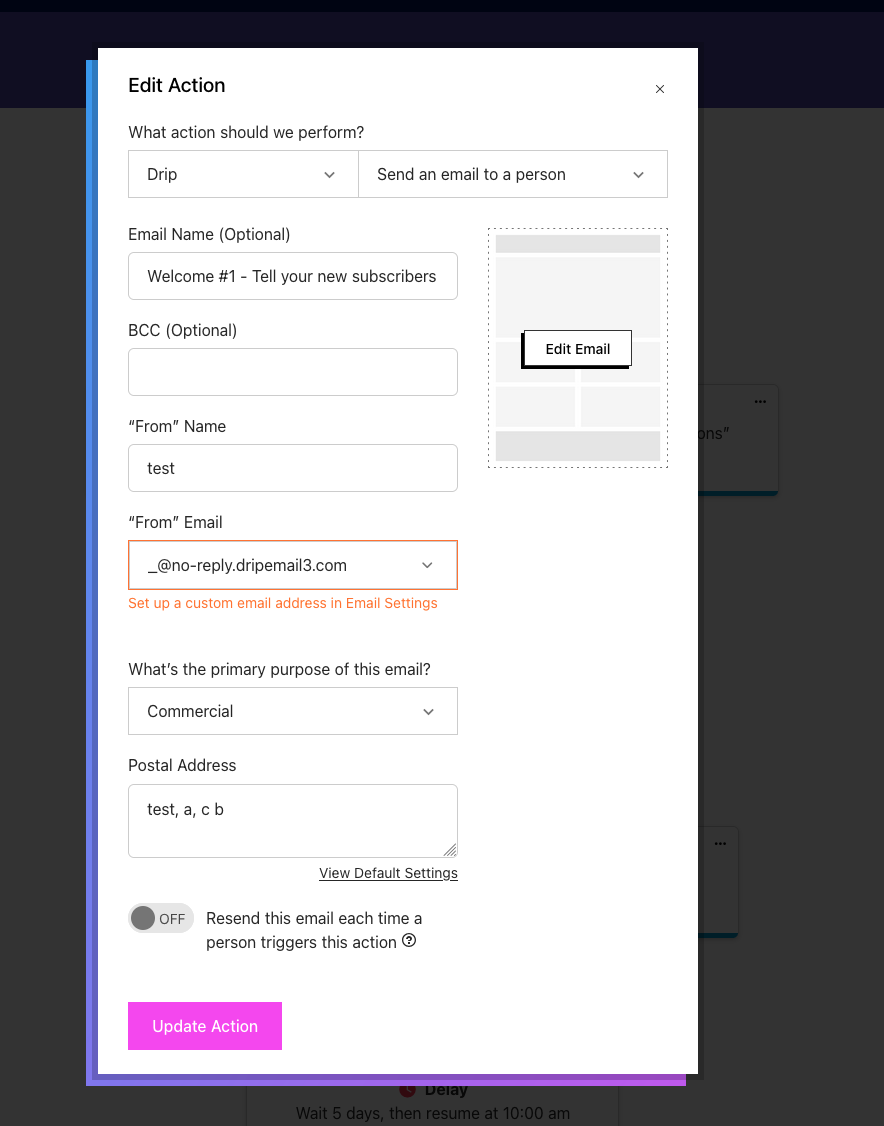Toggle the Resend this email switch
Screen dimensions: 884x1126
pos(160,918)
